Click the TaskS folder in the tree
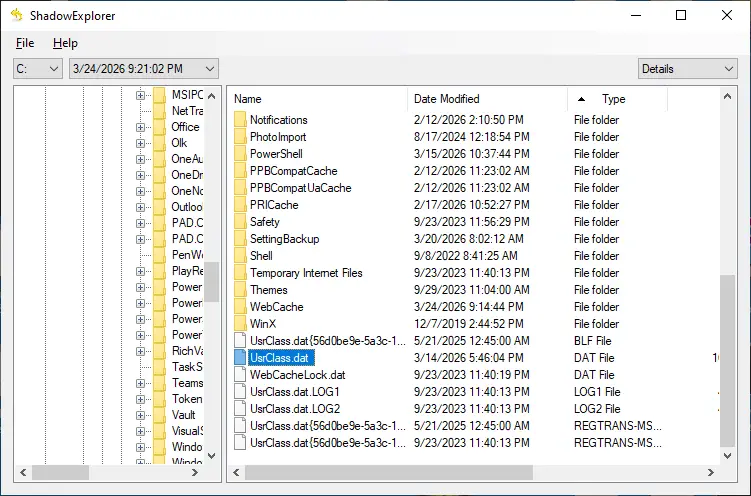Viewport: 751px width, 496px height. pos(187,367)
